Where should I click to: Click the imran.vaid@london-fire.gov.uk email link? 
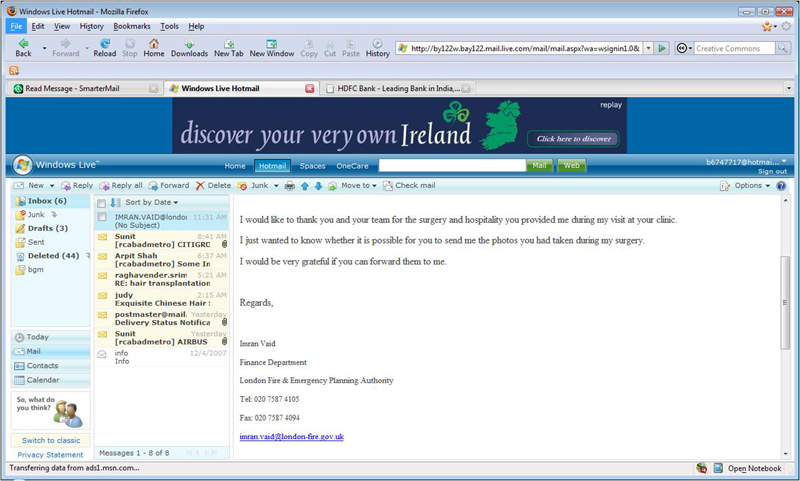(292, 437)
